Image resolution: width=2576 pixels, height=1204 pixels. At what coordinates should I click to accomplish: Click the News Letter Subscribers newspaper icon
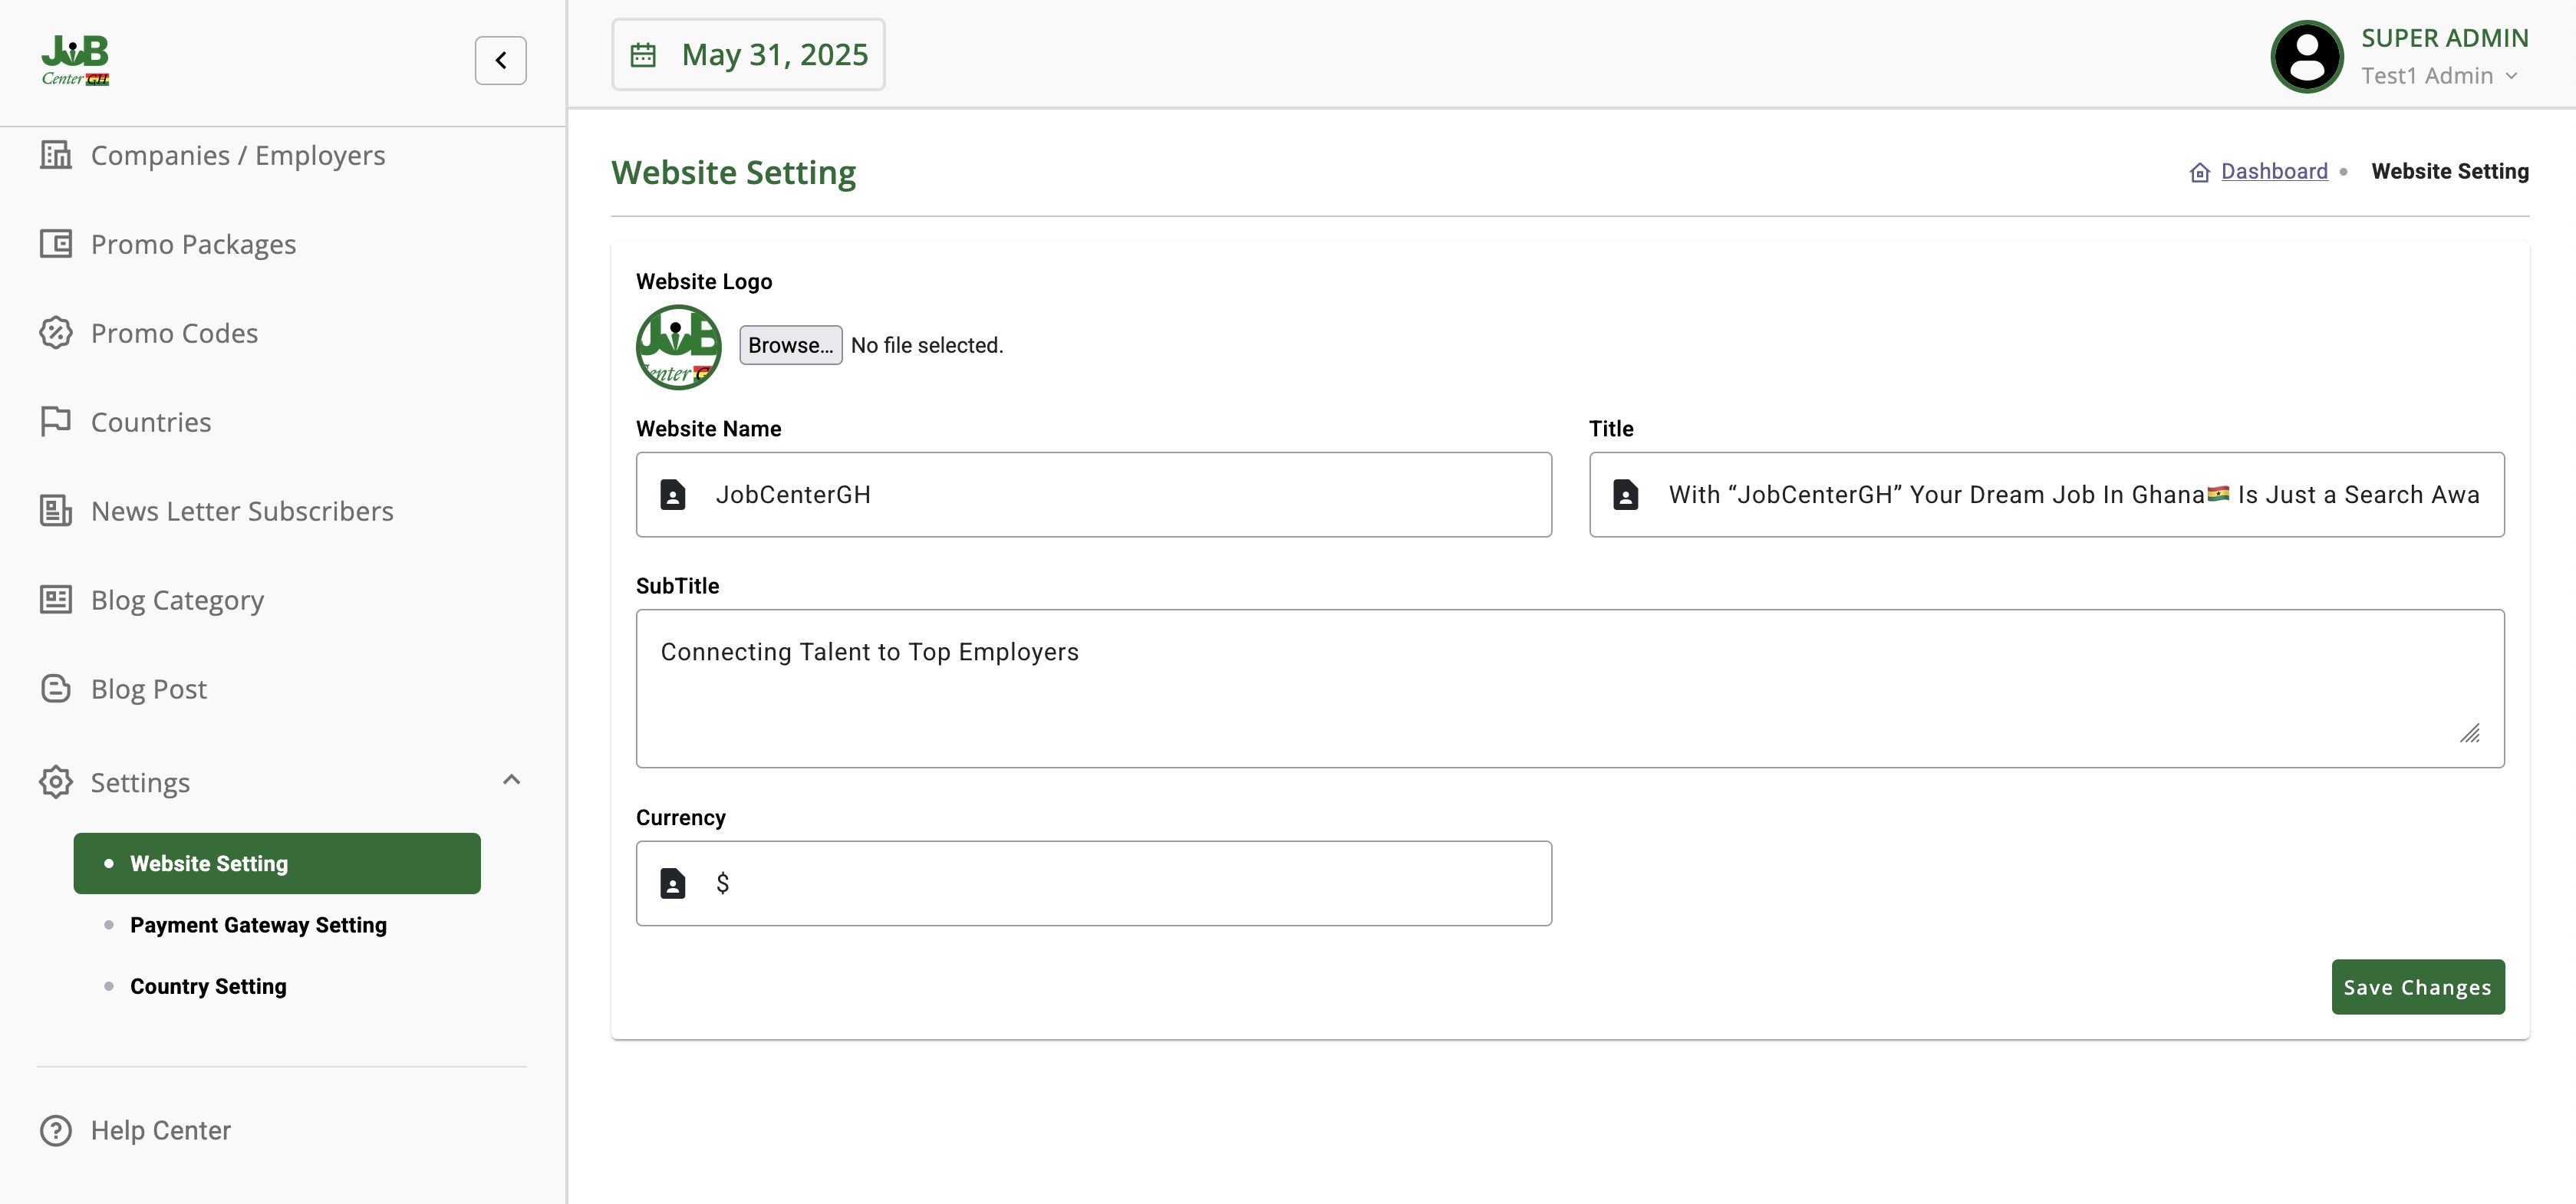coord(56,510)
